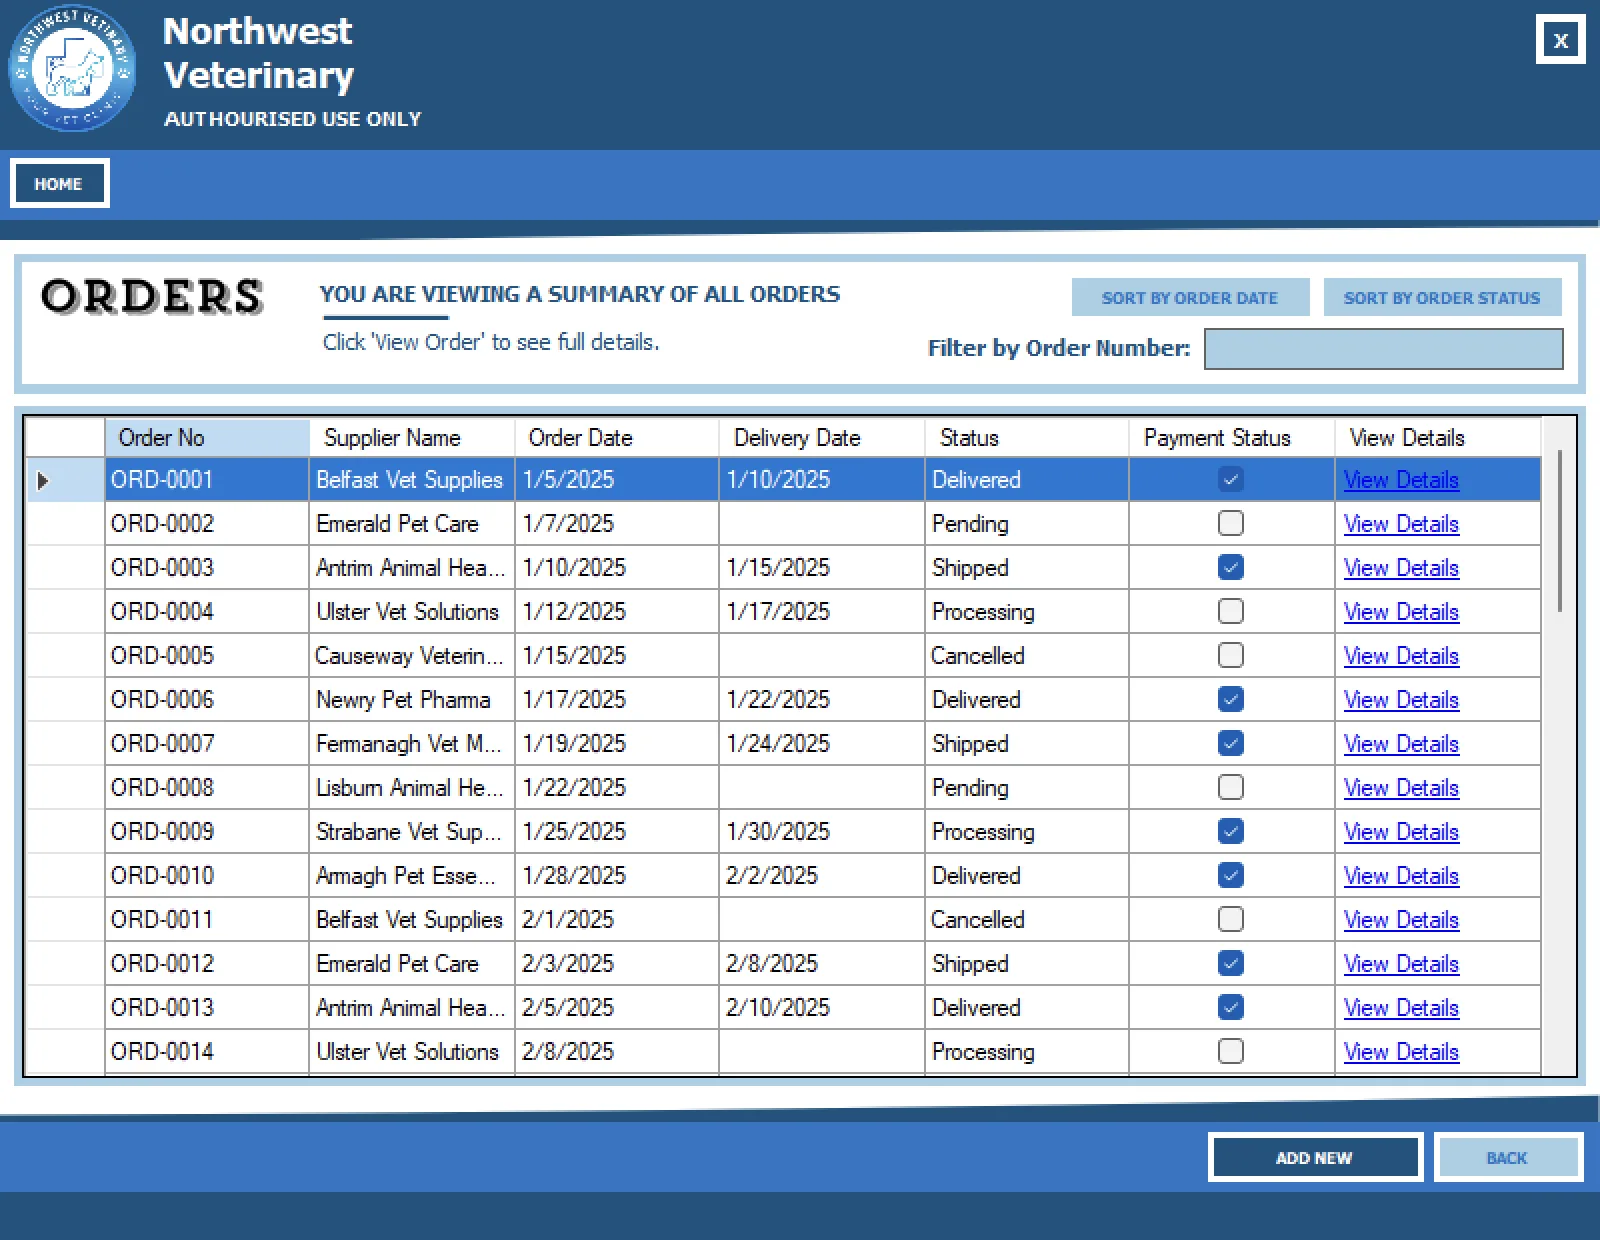Select row header arrow for ORD-0001
Screen dimensions: 1600x1240
tap(65, 480)
